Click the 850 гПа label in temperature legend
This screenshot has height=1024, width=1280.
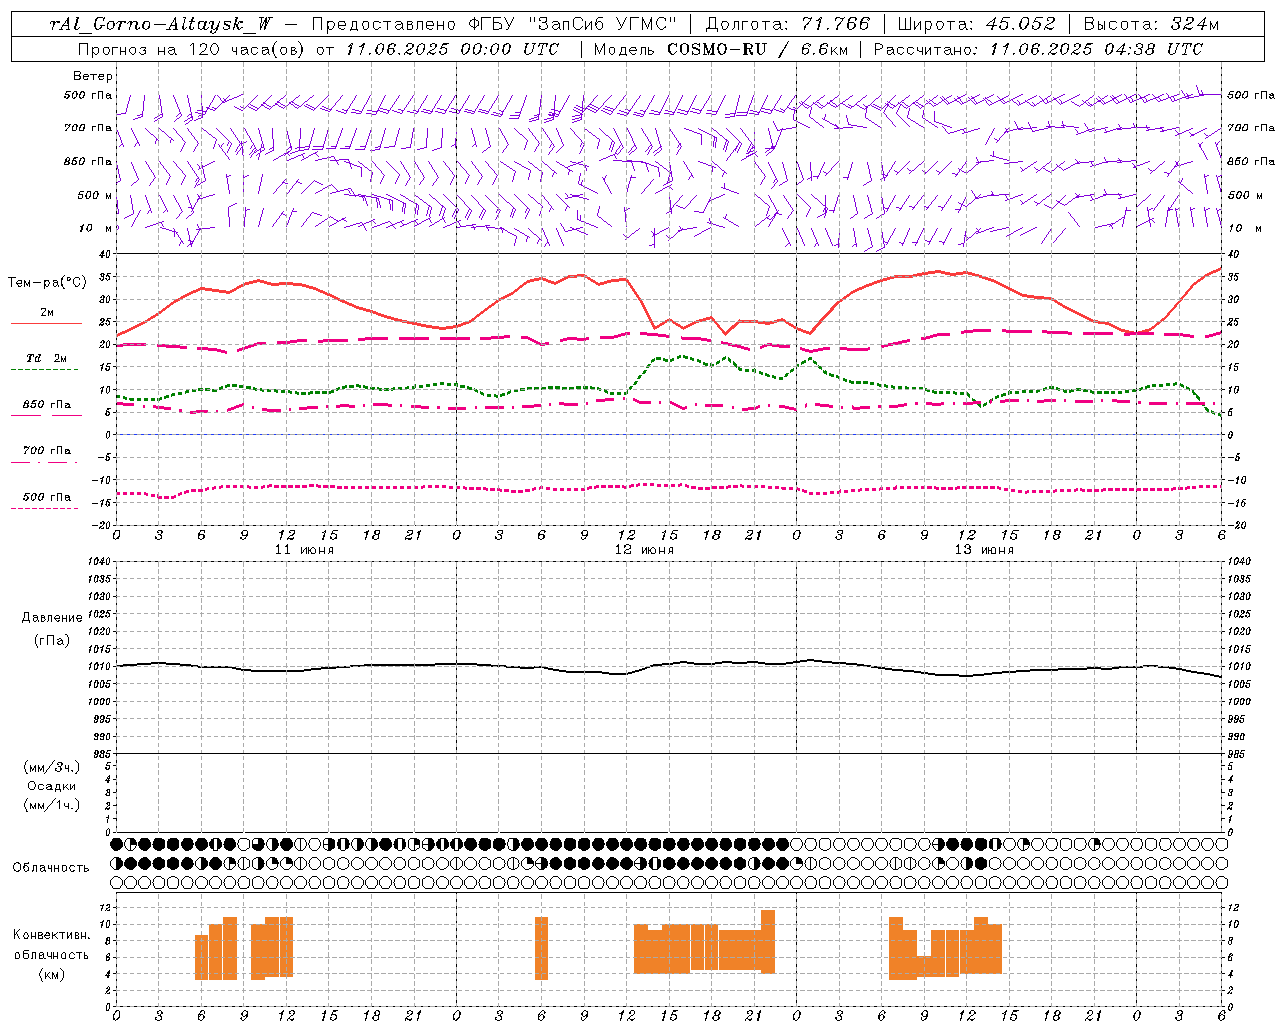[x=47, y=405]
